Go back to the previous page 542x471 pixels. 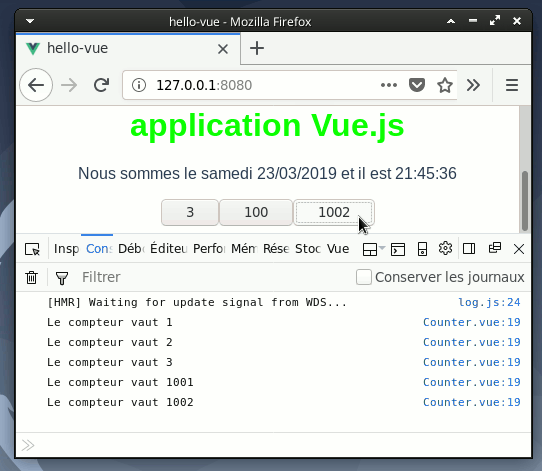pos(36,85)
